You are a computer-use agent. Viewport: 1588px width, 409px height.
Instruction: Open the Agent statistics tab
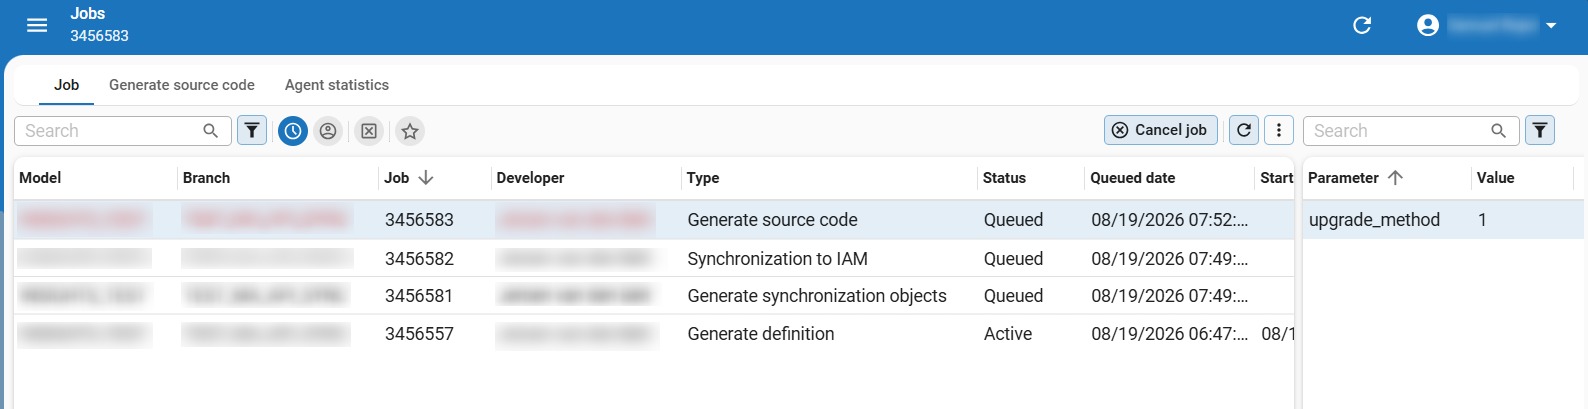(x=337, y=85)
